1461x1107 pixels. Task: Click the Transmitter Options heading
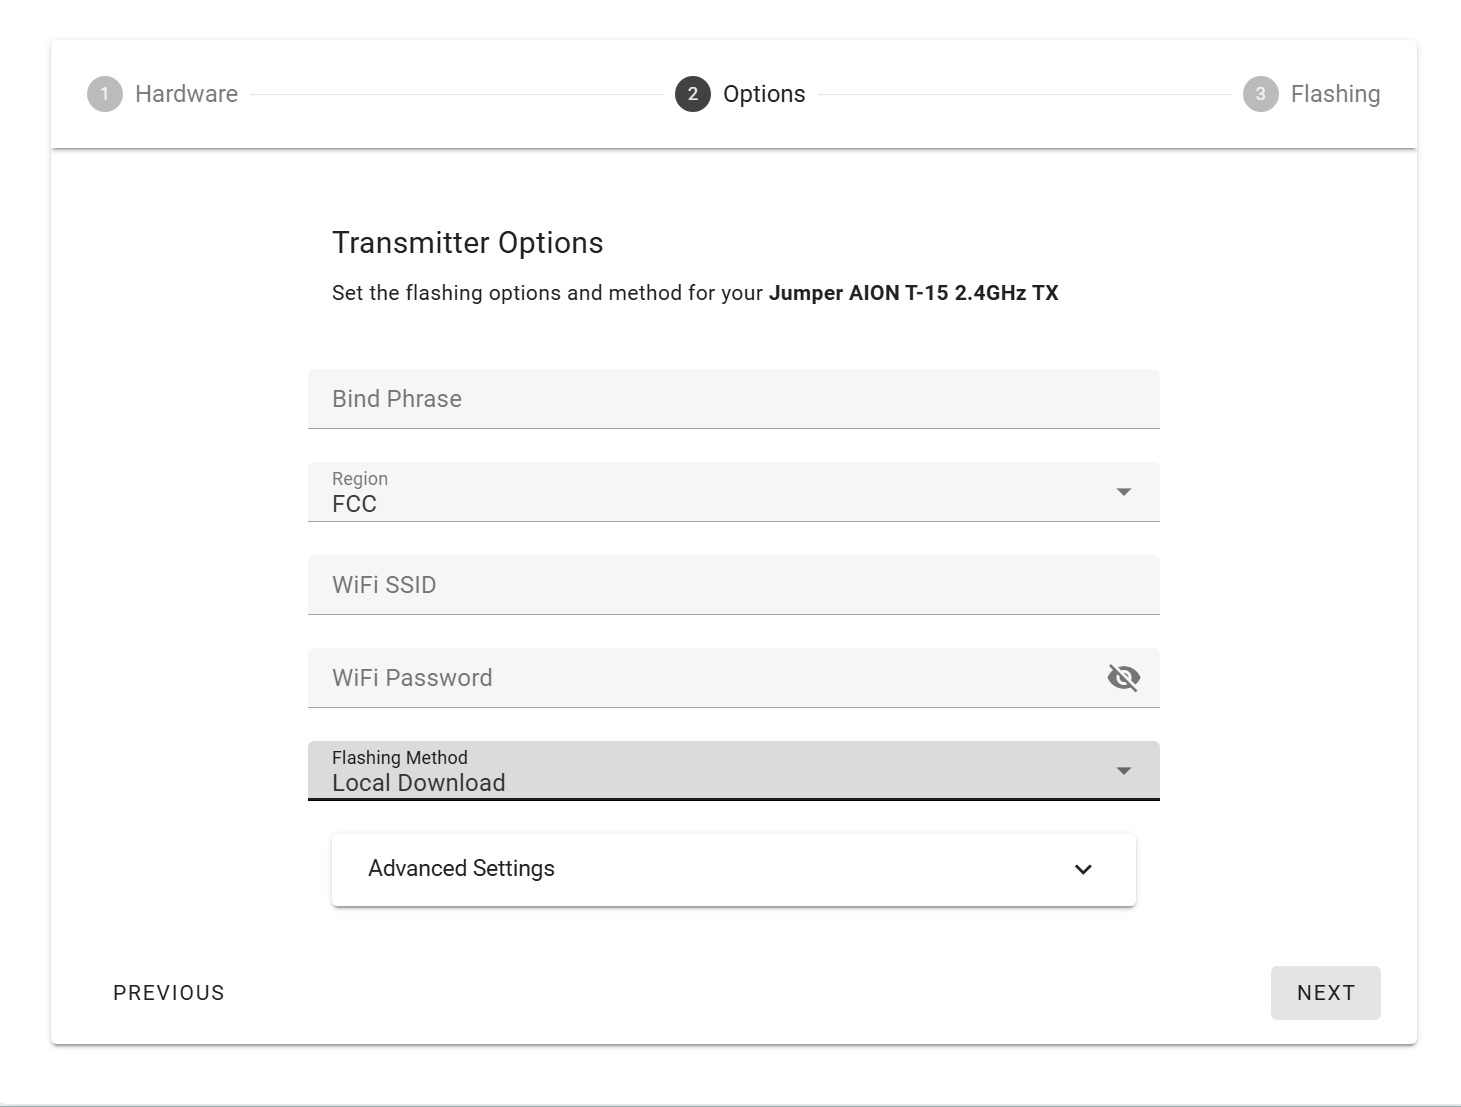(467, 243)
